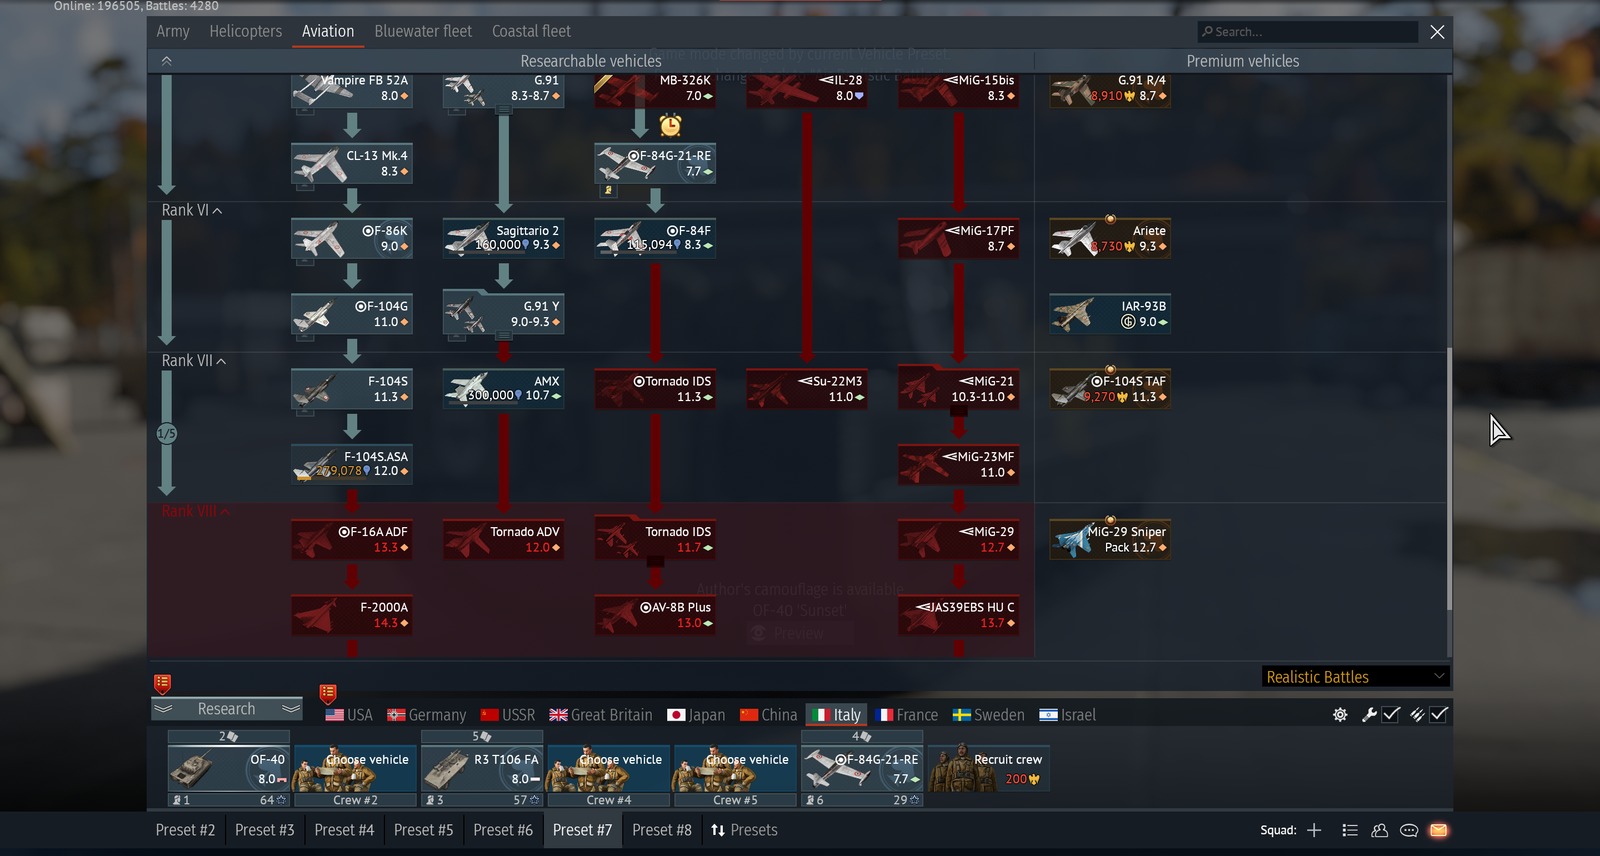
Task: Select the Vampire FB 52A aircraft
Action: click(352, 89)
